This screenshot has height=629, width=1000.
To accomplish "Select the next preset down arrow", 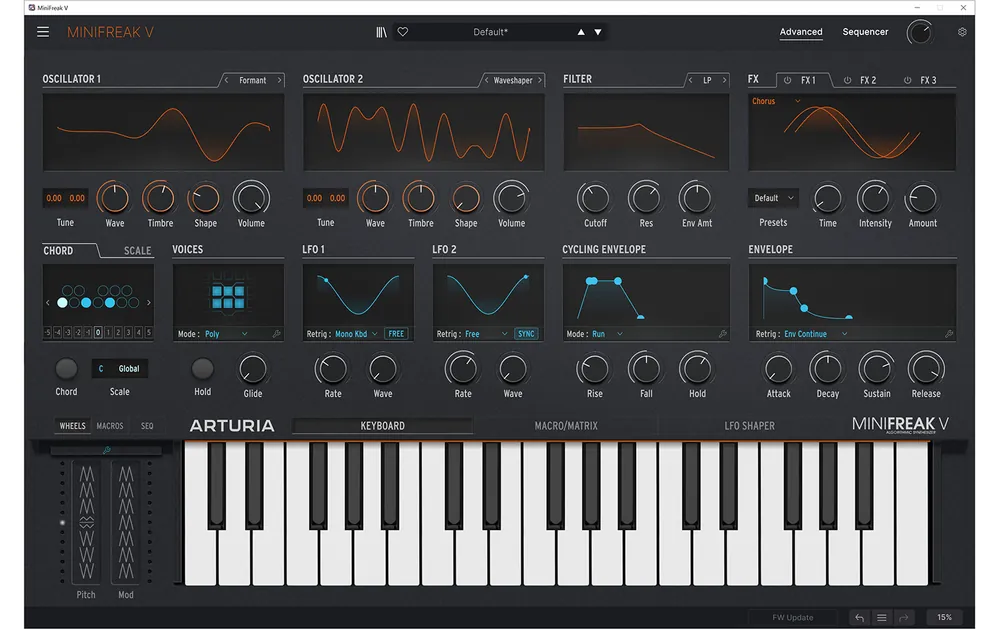I will [x=598, y=32].
